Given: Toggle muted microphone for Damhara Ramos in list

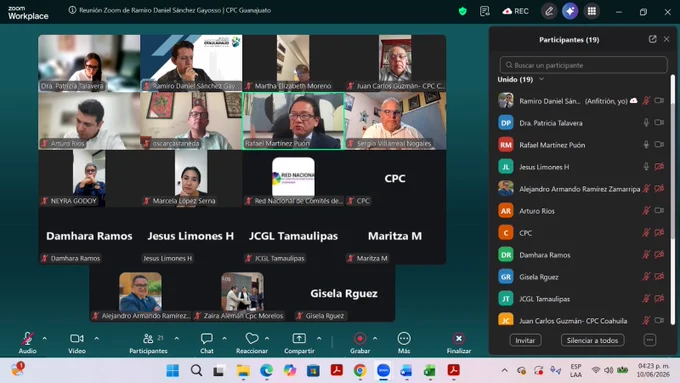Looking at the screenshot, I should tap(646, 255).
